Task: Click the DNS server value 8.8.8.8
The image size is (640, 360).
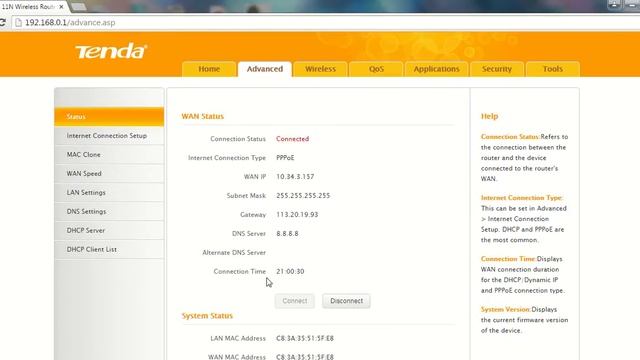Action: (x=287, y=233)
